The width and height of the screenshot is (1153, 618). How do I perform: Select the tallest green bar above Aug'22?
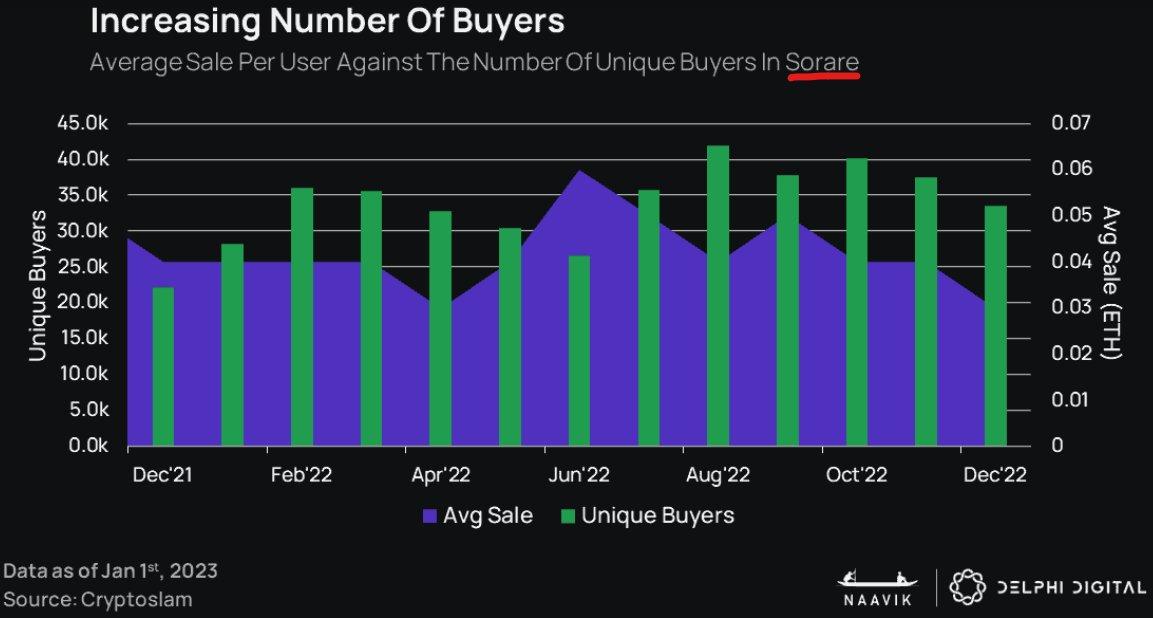pos(717,295)
